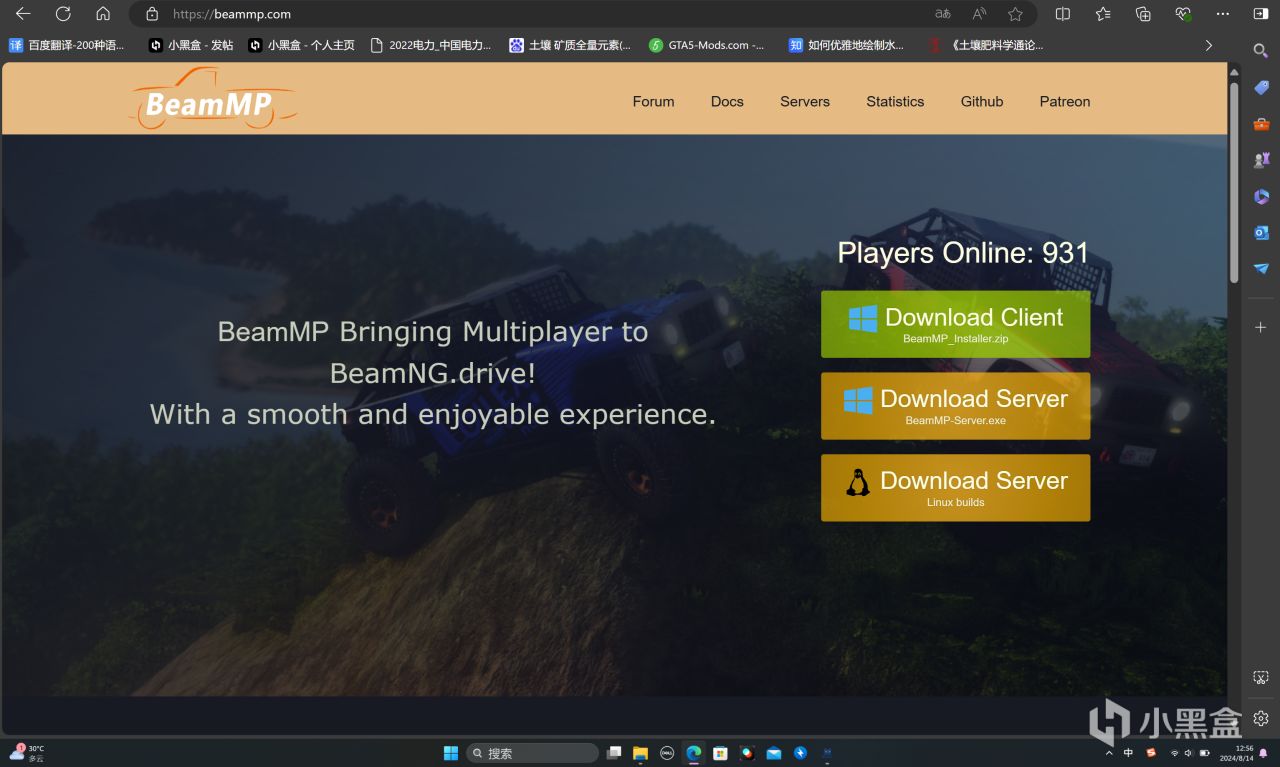
Task: Click Download Server BeamMP-Server.exe button
Action: (x=955, y=406)
